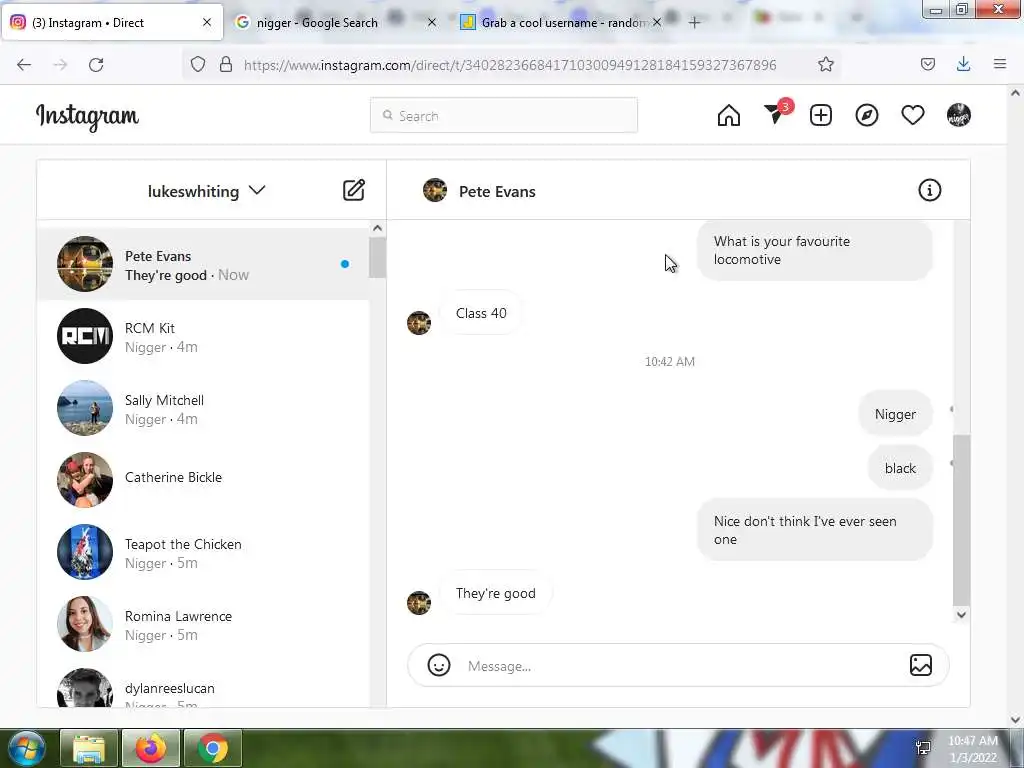Select the 'Nice don't think I've ever seen one' message
The image size is (1024, 768).
(814, 530)
